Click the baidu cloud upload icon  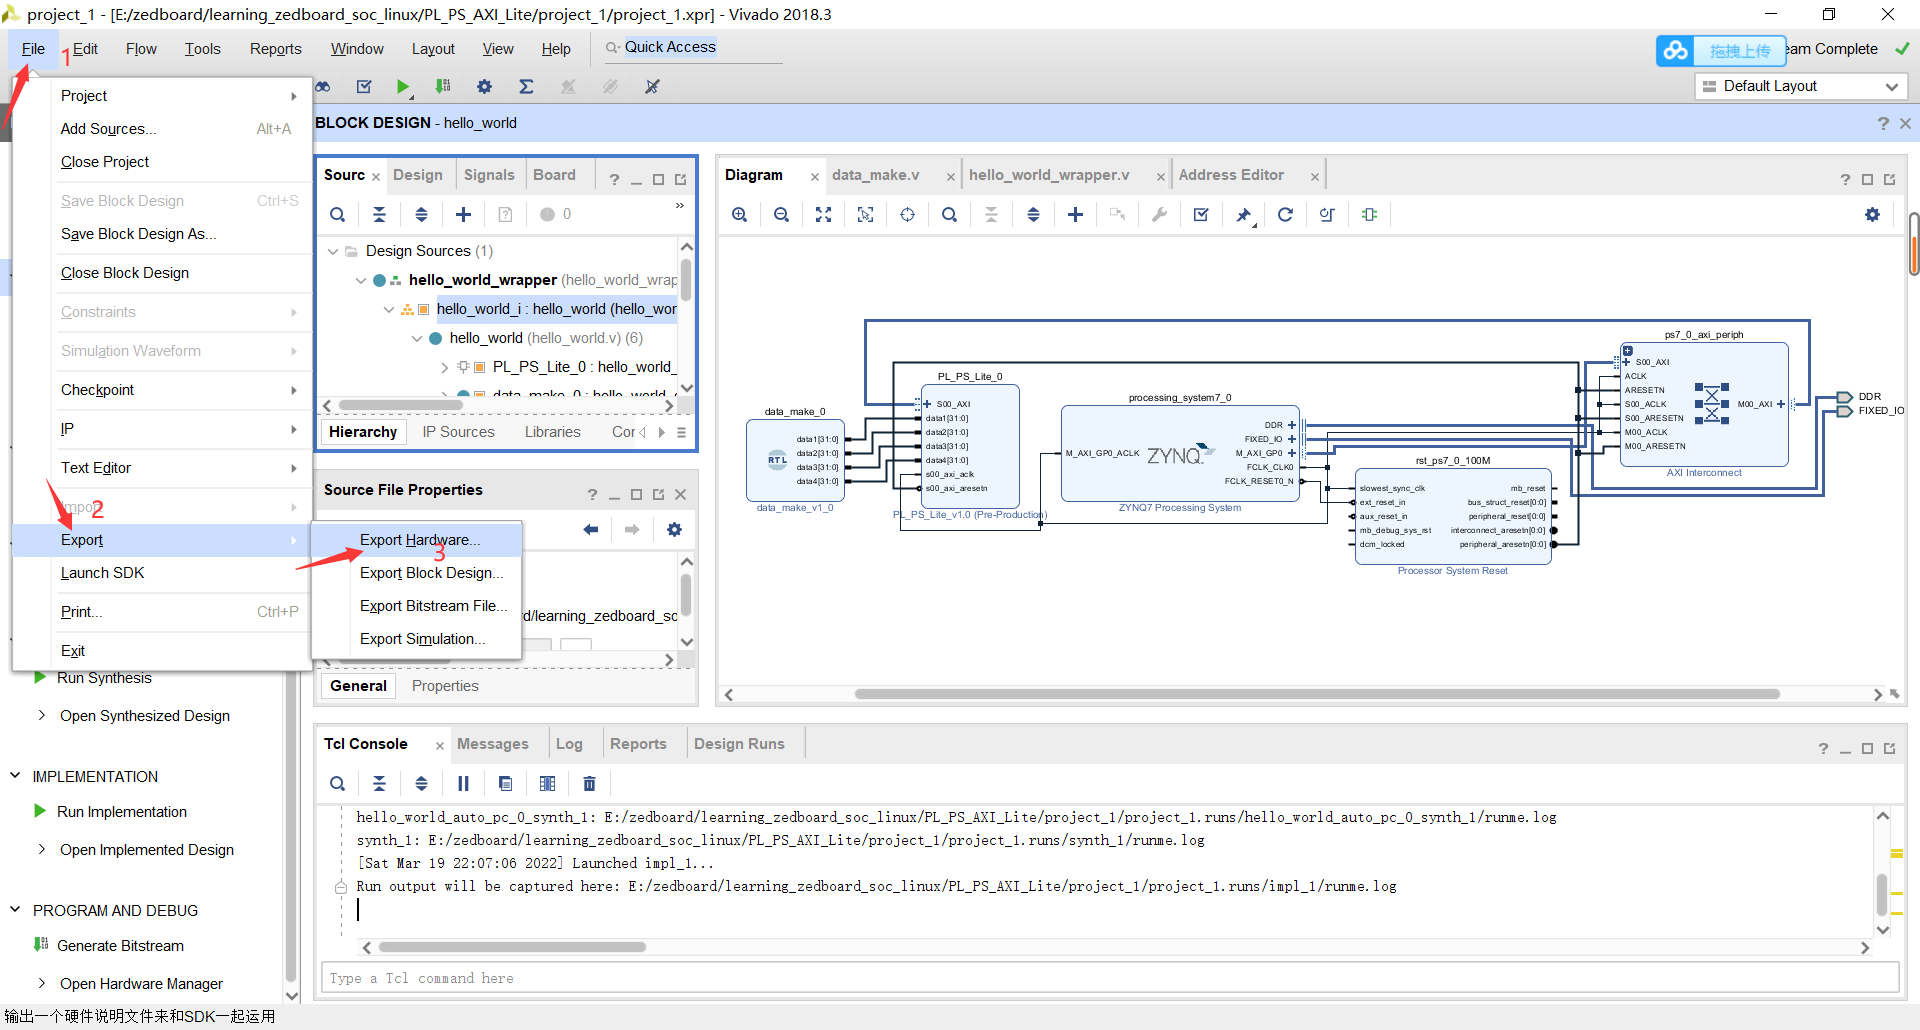1675,50
